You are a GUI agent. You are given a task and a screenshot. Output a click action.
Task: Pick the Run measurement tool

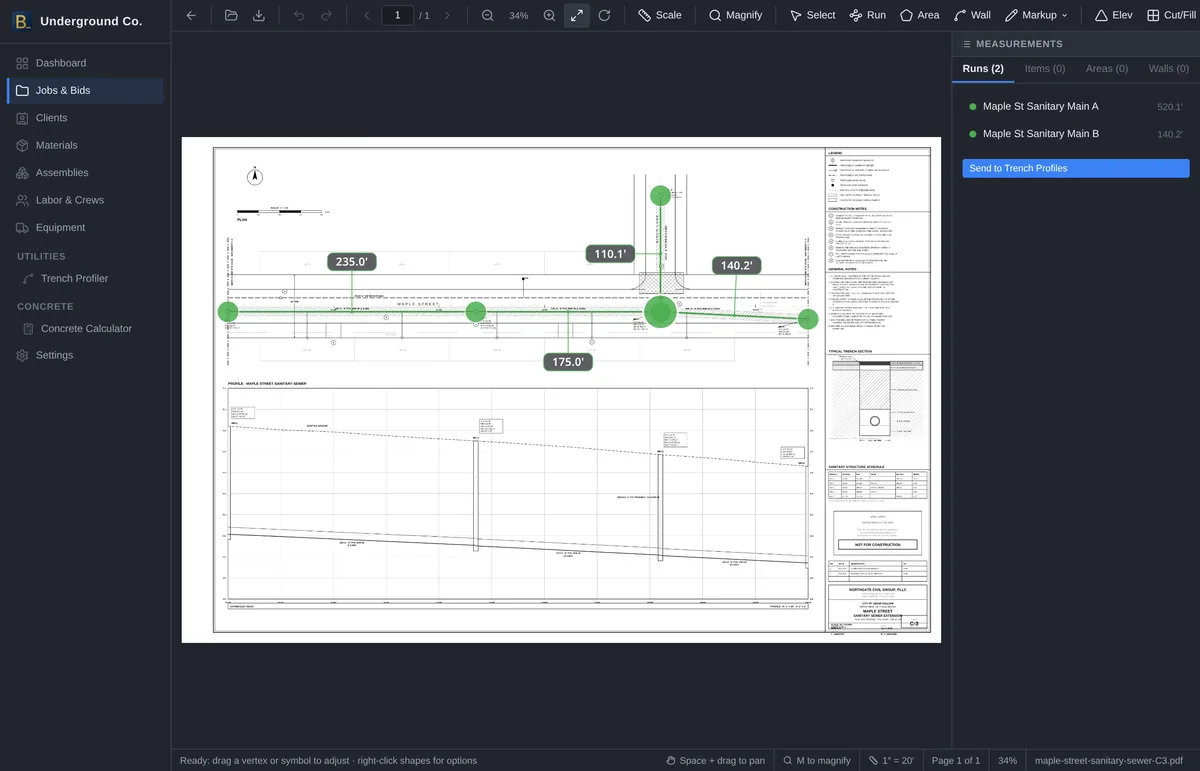click(x=867, y=15)
